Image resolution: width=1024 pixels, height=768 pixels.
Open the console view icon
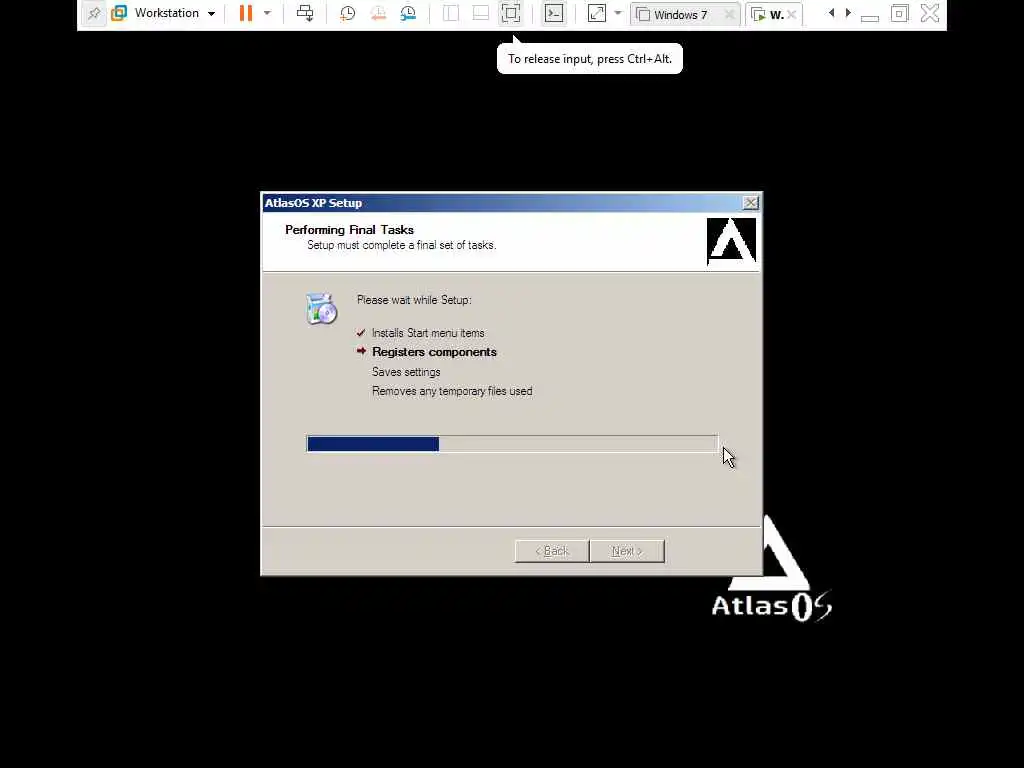554,13
